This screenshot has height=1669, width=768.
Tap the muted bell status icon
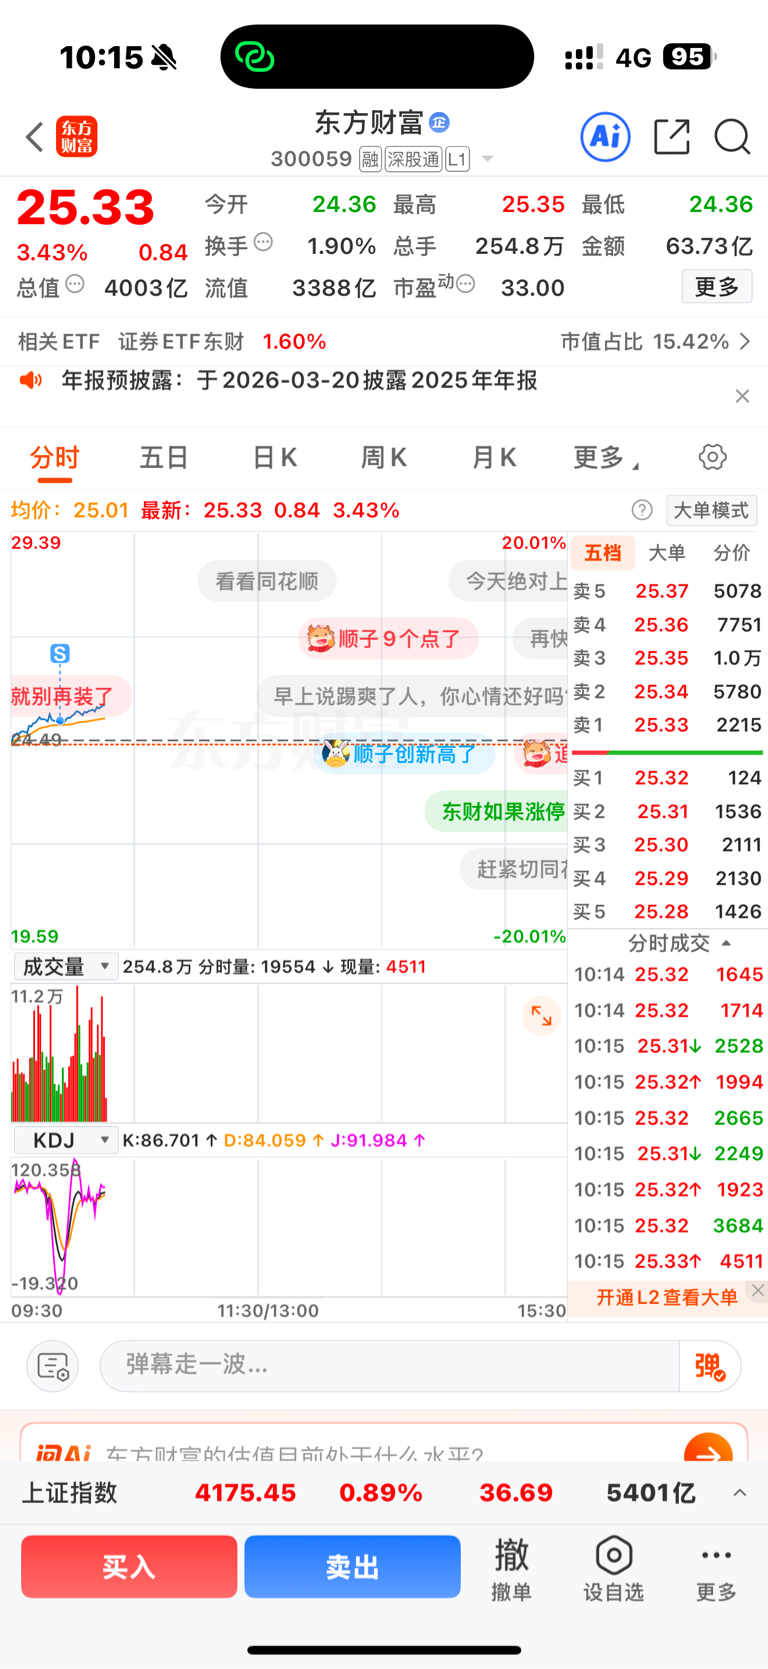tap(164, 57)
